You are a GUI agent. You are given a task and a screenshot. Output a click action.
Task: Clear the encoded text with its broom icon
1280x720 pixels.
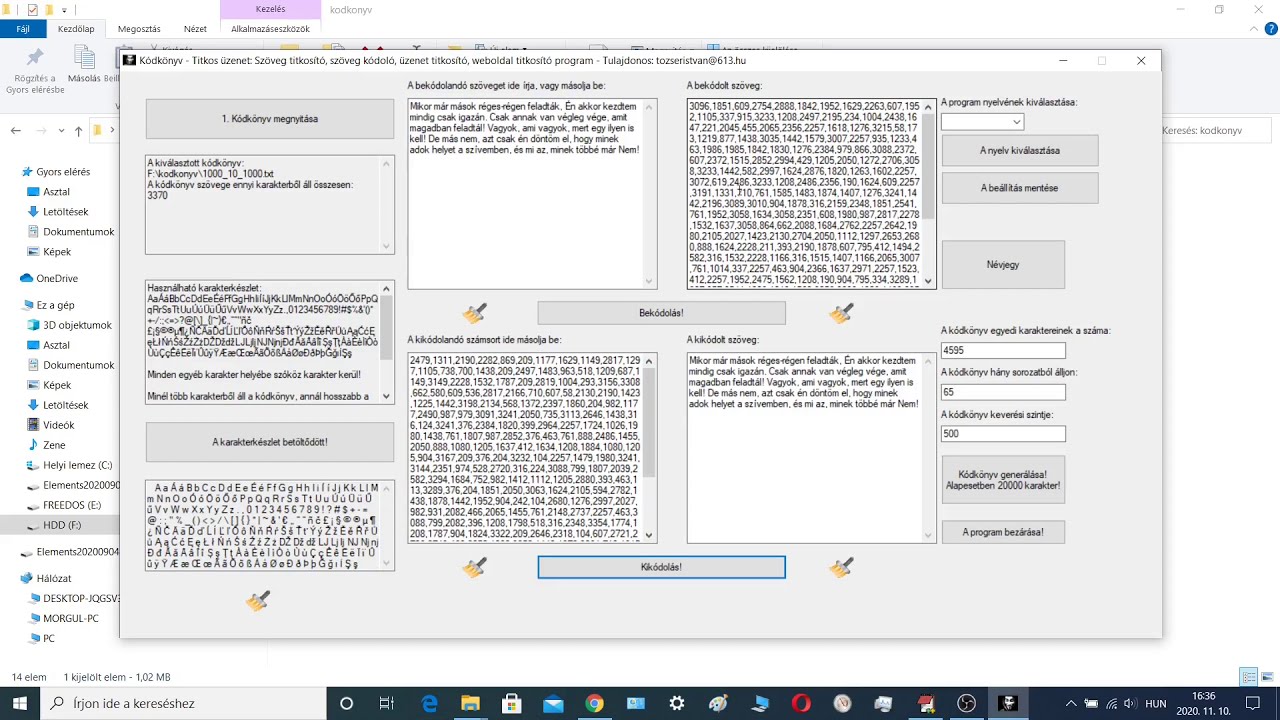click(x=841, y=314)
